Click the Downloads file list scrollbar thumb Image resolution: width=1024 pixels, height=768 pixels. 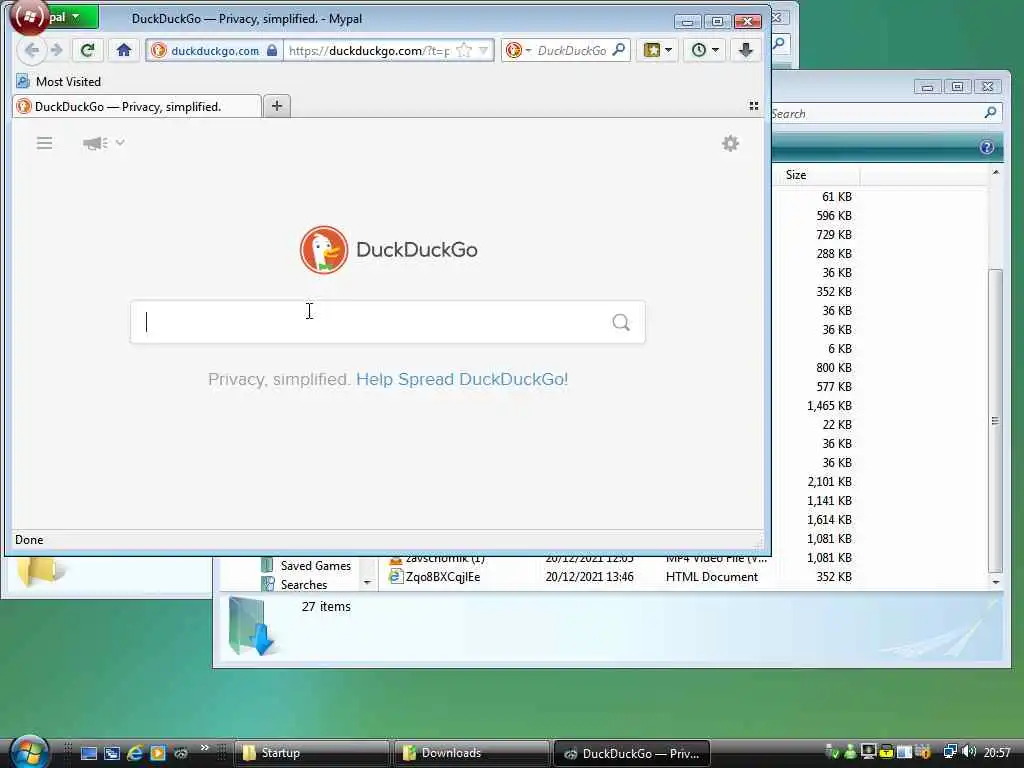(x=995, y=421)
